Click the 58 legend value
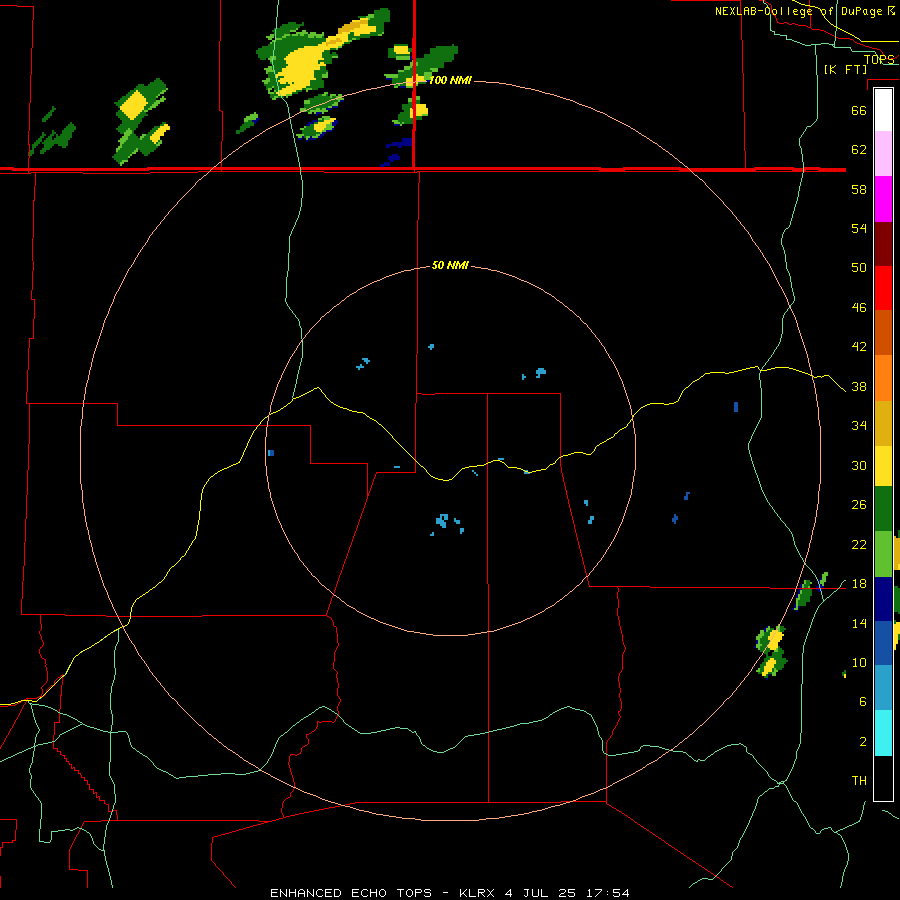This screenshot has height=900, width=900. (859, 189)
